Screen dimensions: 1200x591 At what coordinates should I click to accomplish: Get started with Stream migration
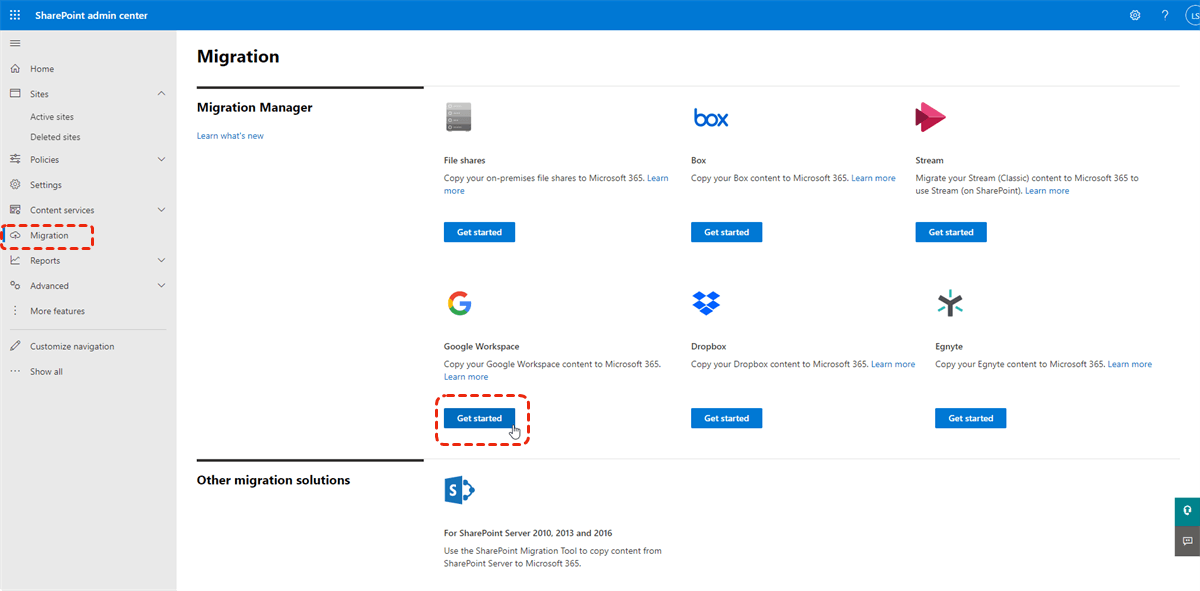pyautogui.click(x=951, y=232)
